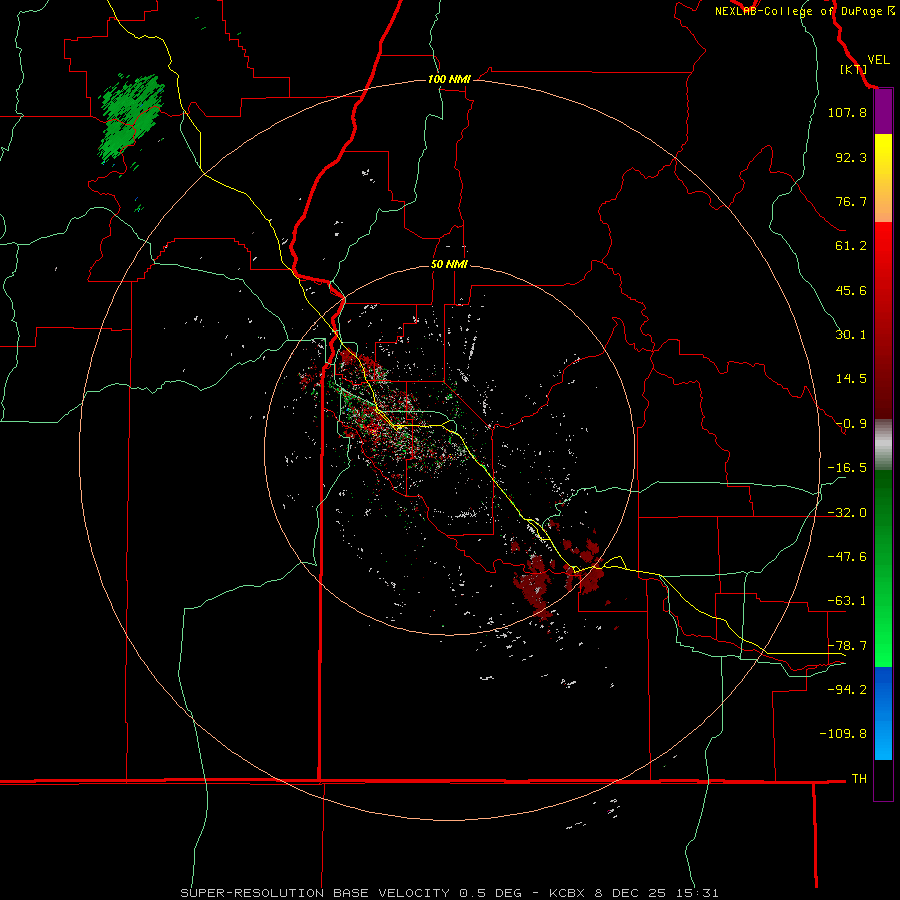Click the -94.2 velocity scale value
This screenshot has height=900, width=900.
(x=847, y=690)
